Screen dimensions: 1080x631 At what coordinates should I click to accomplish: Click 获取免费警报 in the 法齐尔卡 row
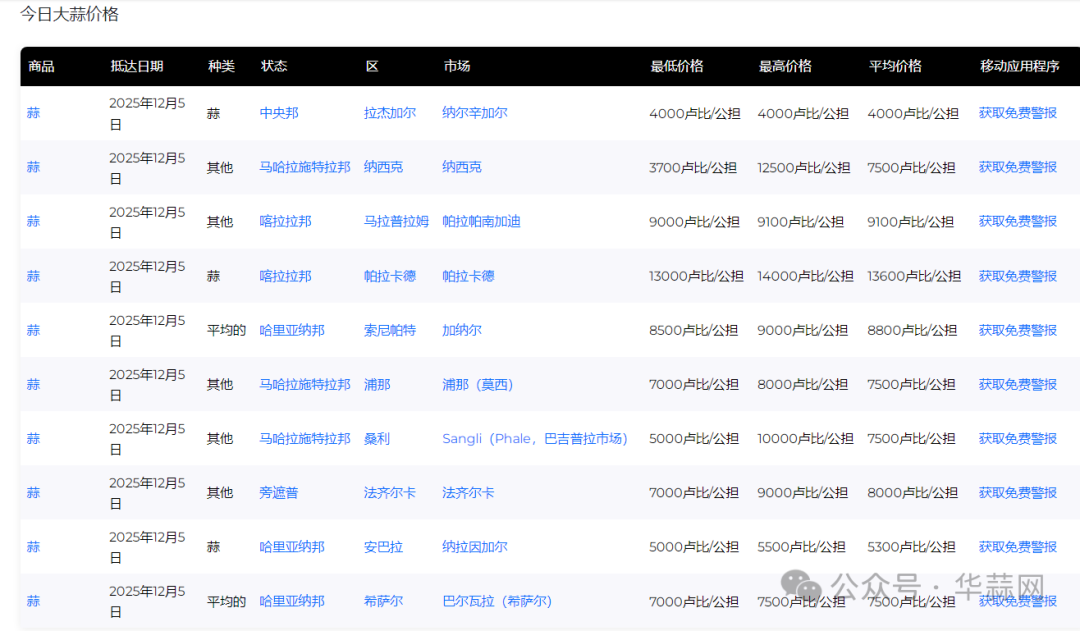click(x=1017, y=493)
